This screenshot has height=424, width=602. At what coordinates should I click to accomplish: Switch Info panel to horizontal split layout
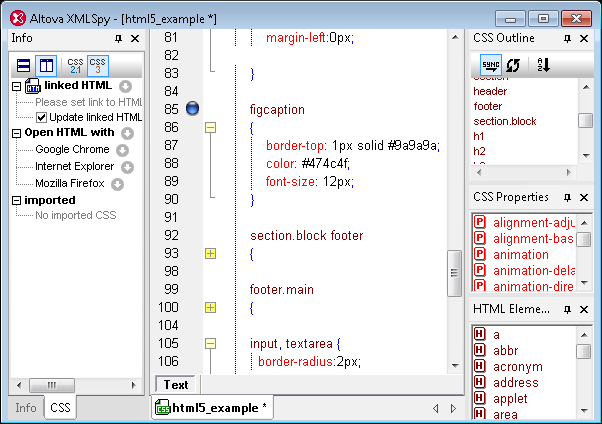pos(23,66)
